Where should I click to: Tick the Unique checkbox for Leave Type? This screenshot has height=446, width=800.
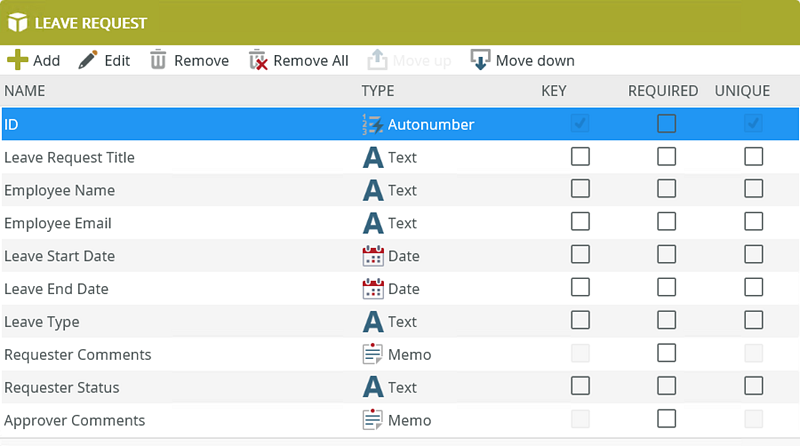[x=753, y=321]
